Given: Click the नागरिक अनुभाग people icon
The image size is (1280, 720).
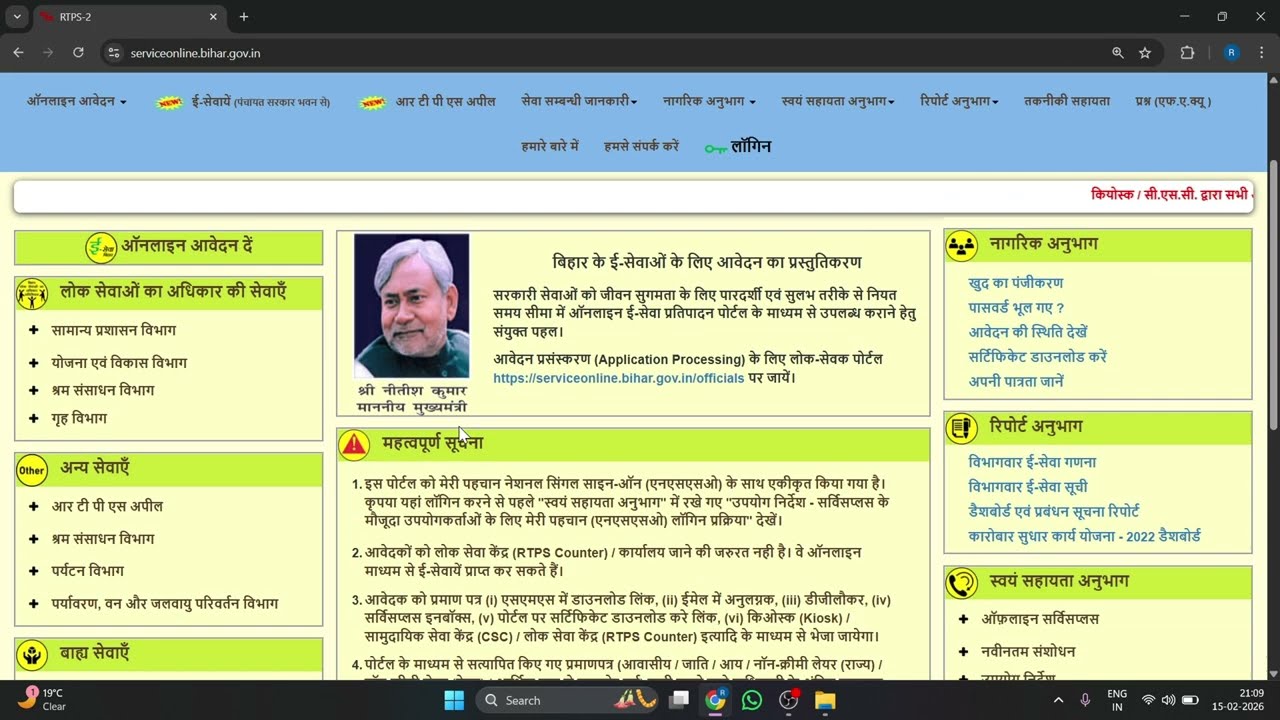Looking at the screenshot, I should pos(961,245).
